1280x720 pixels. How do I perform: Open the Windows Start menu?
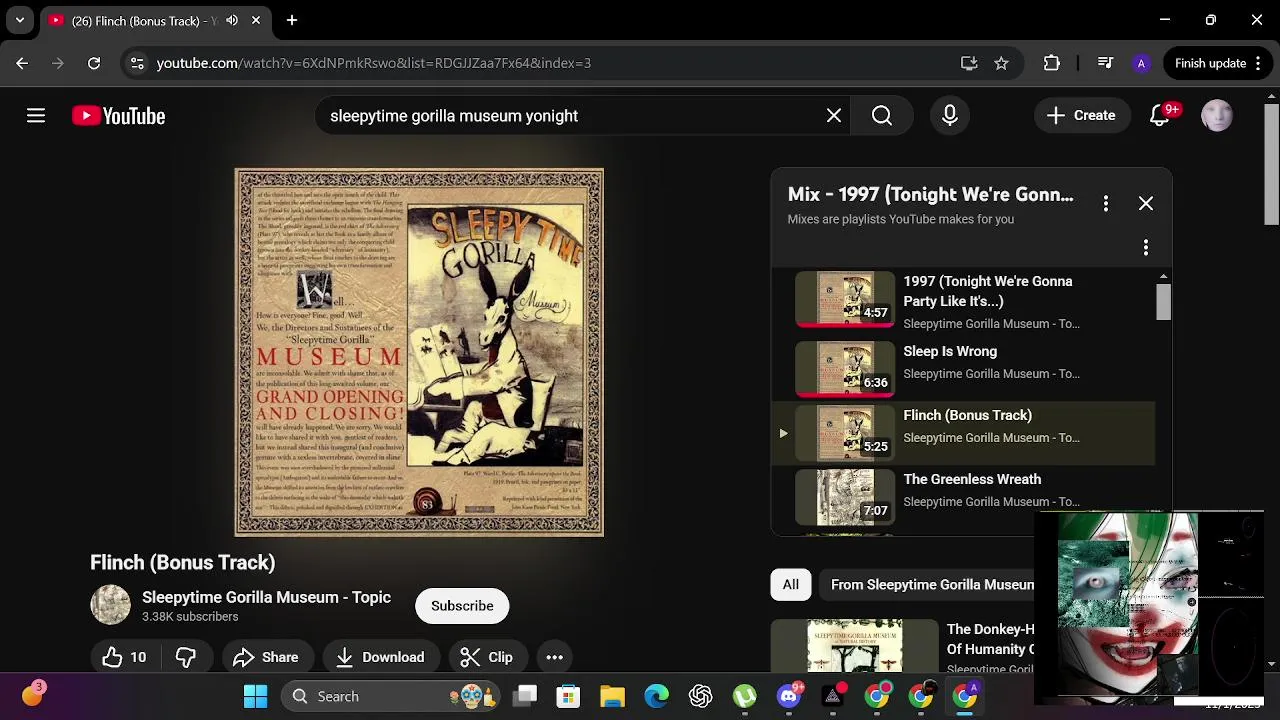(x=256, y=696)
